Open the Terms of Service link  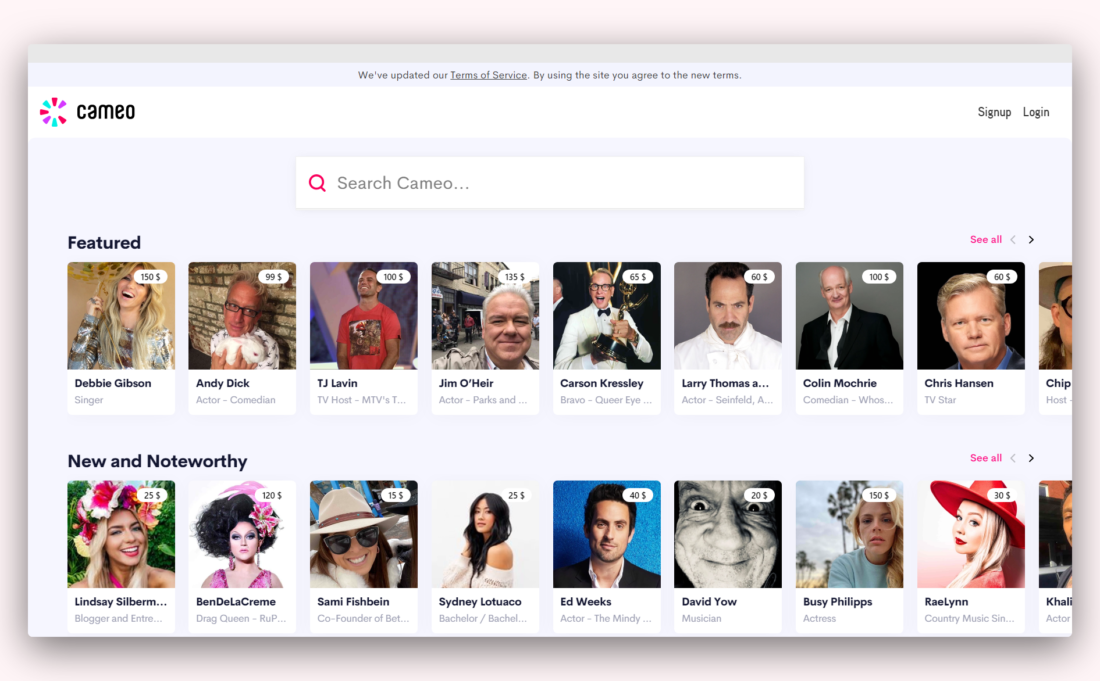pyautogui.click(x=488, y=75)
